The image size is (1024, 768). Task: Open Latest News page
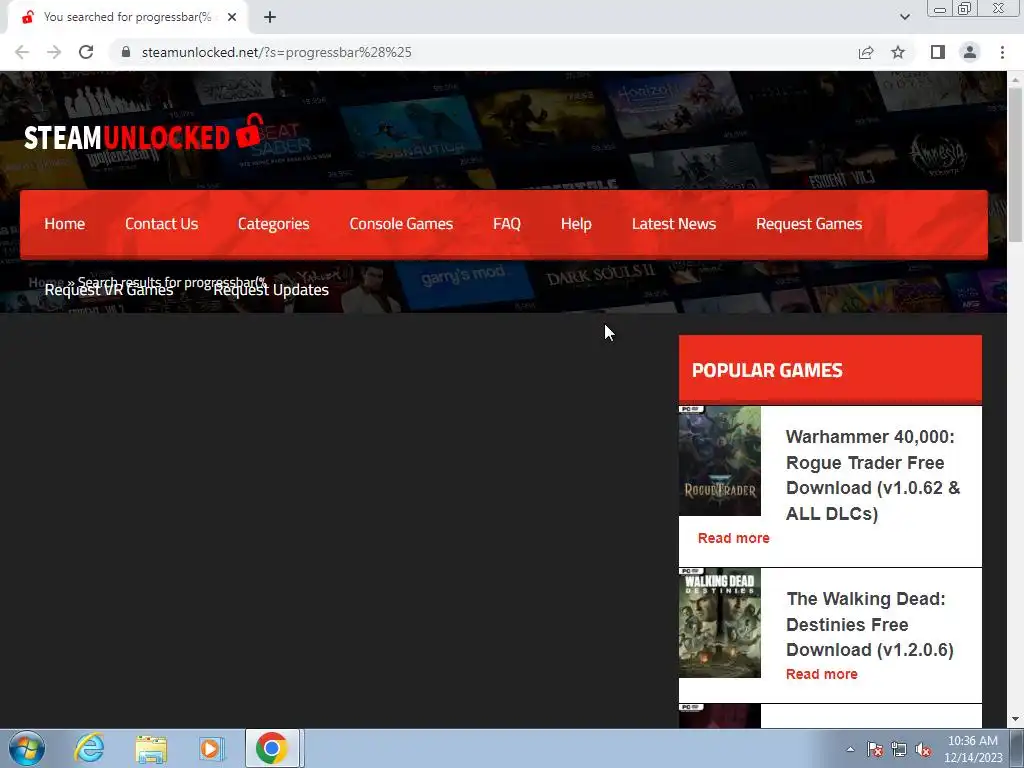(674, 224)
